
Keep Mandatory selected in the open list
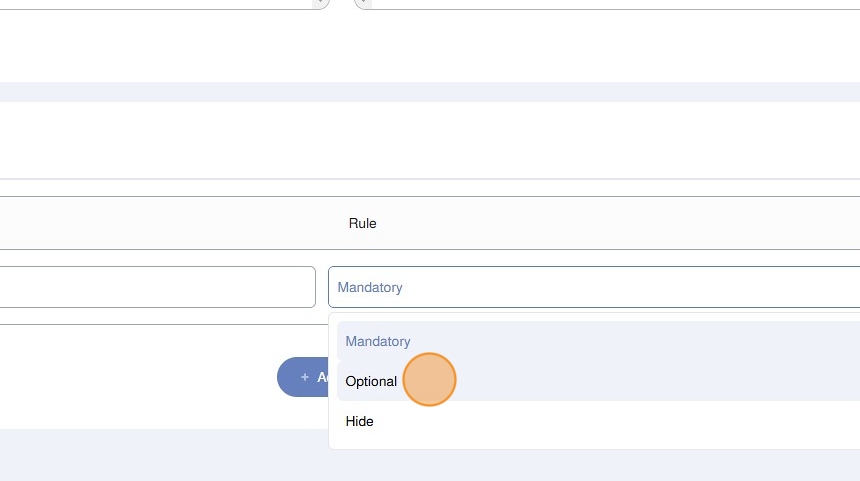(378, 341)
